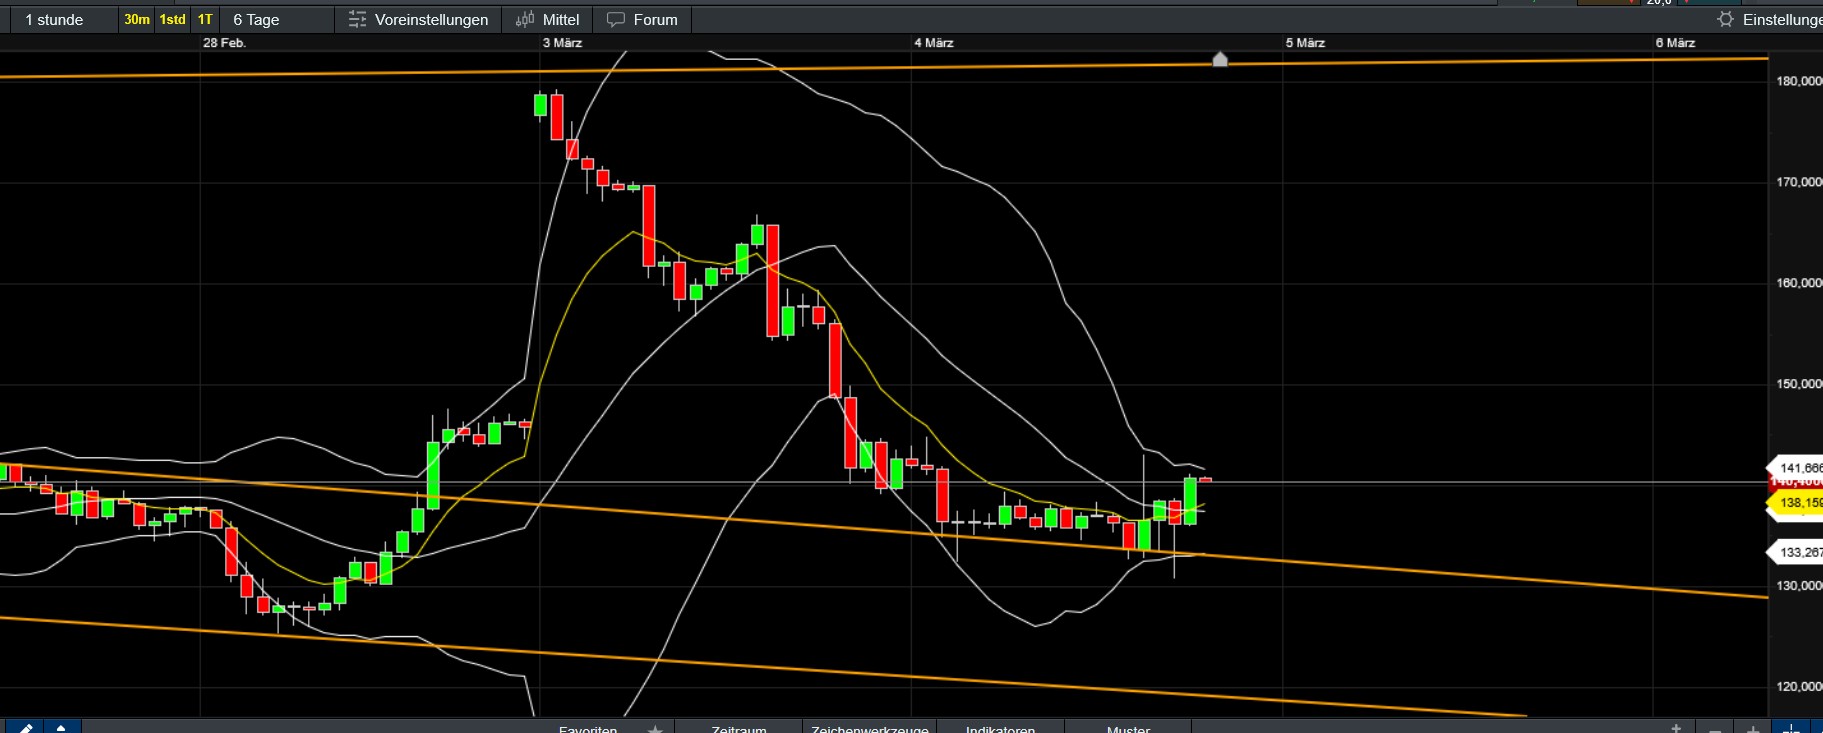Click the candlestick icon beside Mittel
1823x733 pixels.
[525, 20]
